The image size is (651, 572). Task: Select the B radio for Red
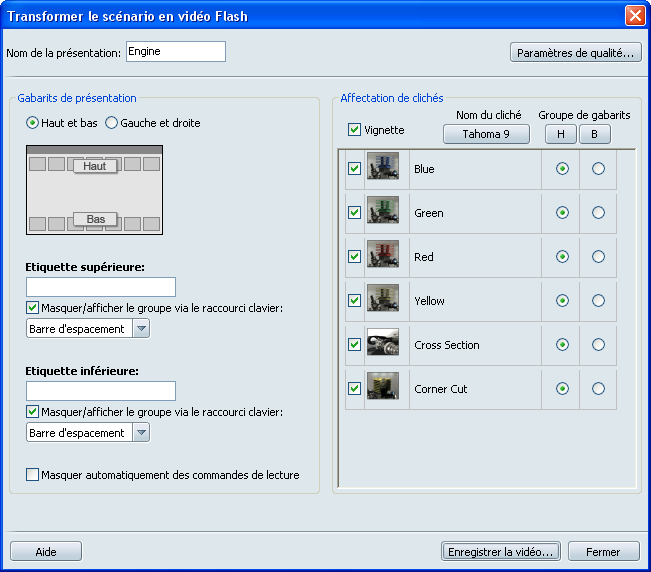point(598,257)
